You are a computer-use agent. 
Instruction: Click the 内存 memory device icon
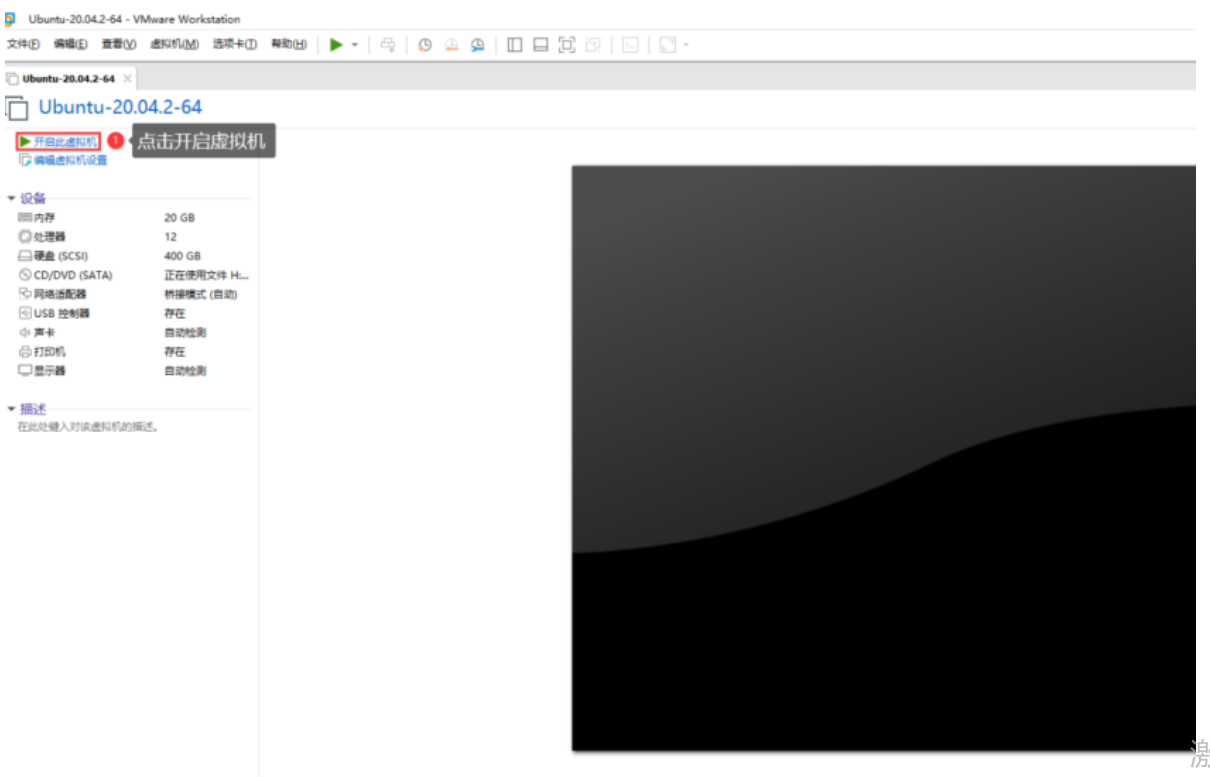25,217
